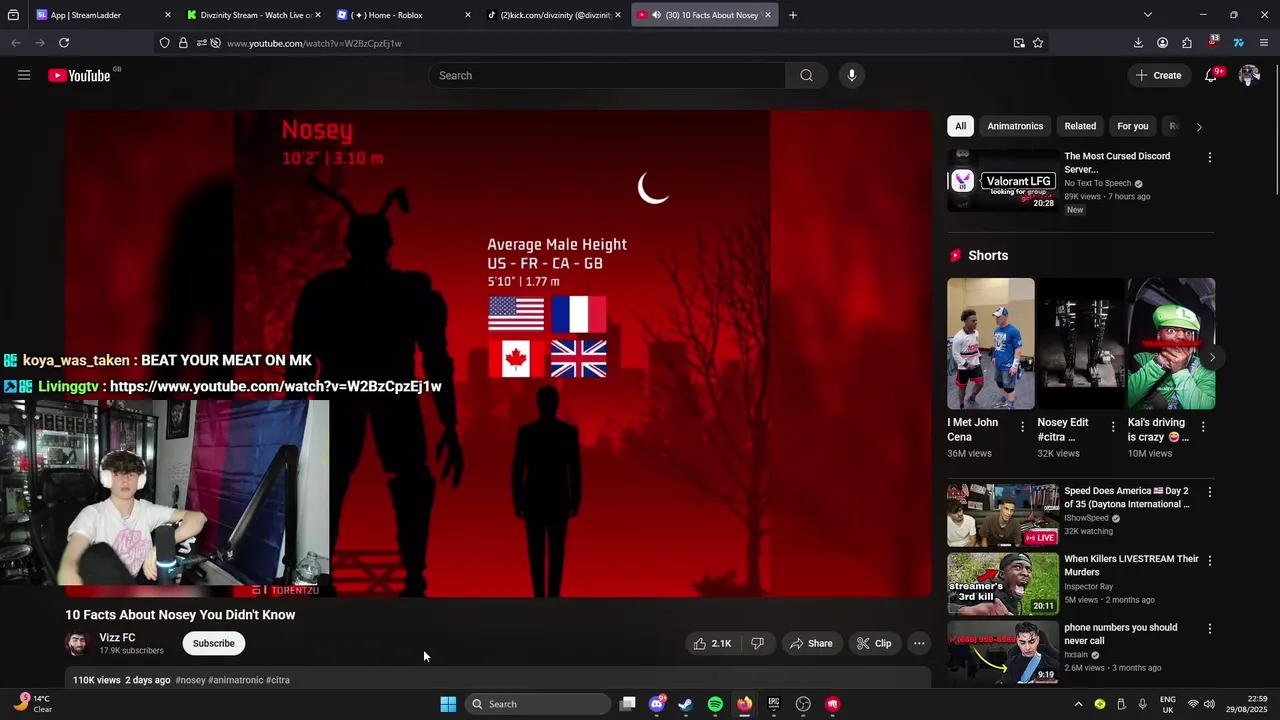Open the Firefox application menu
Viewport: 1280px width, 720px height.
coord(1264,43)
